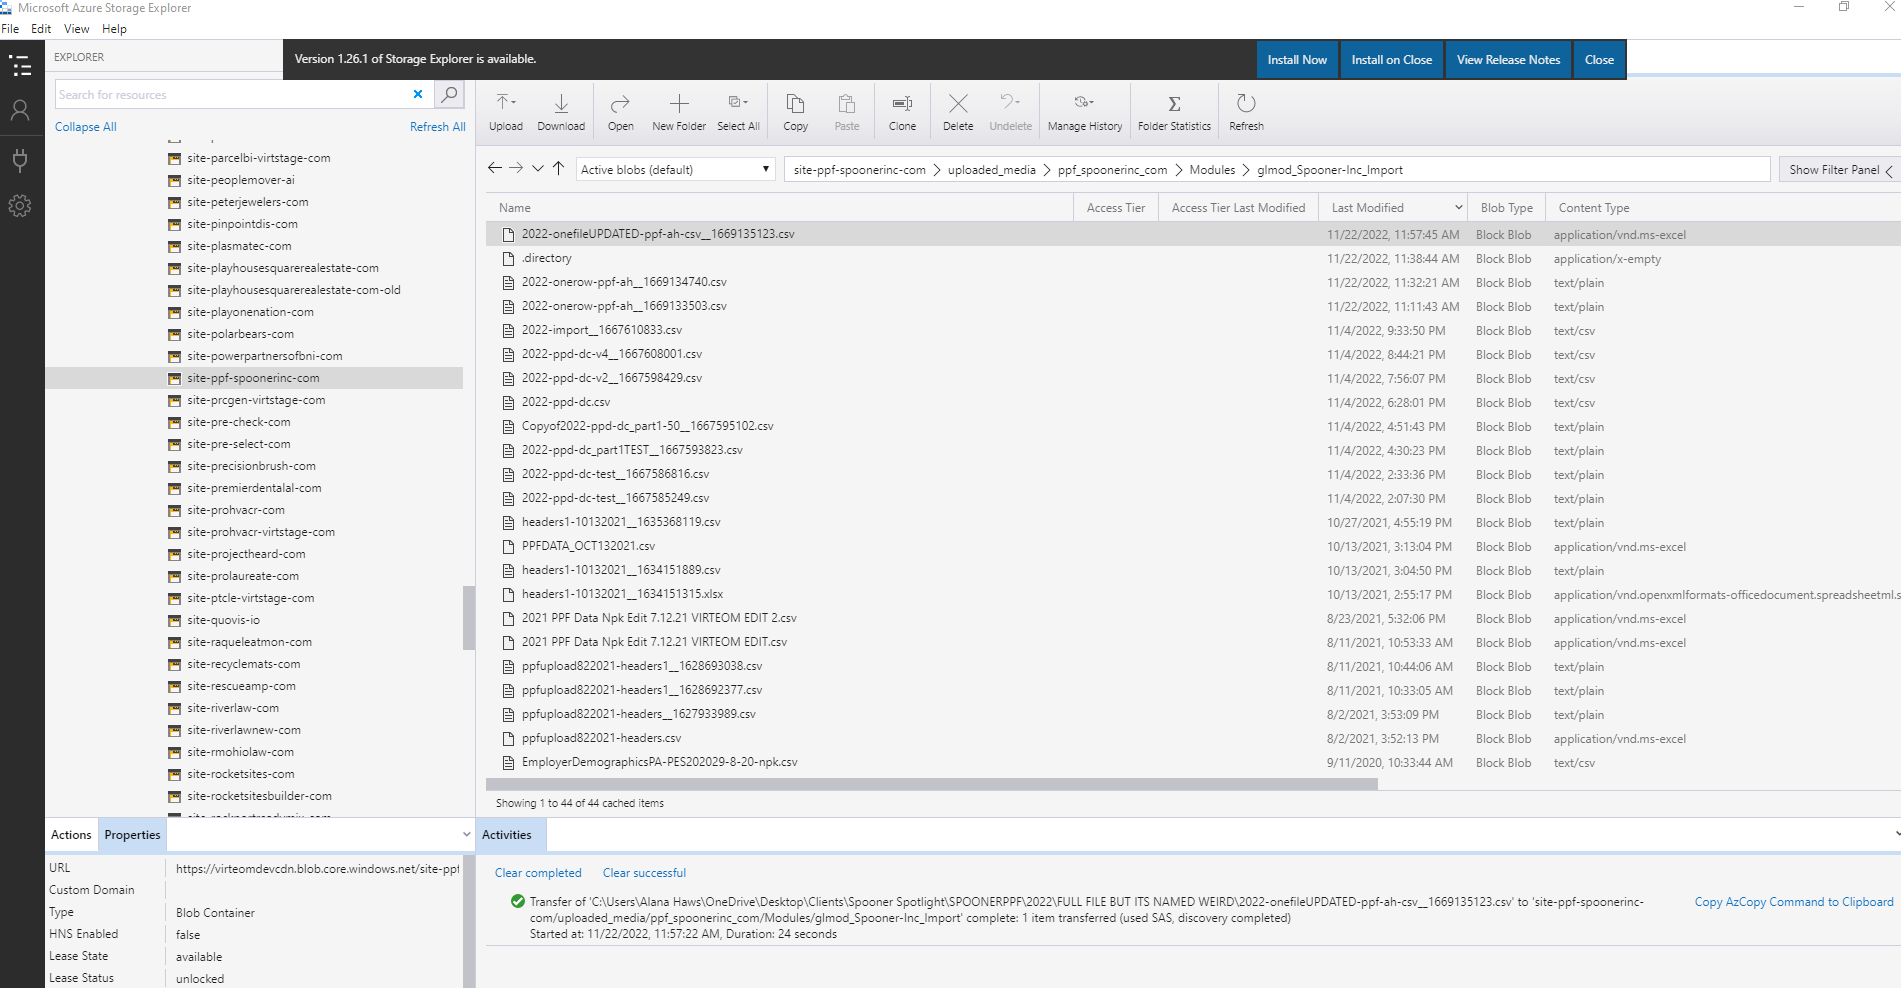Click the Install Now button
The width and height of the screenshot is (1901, 988).
click(x=1296, y=60)
